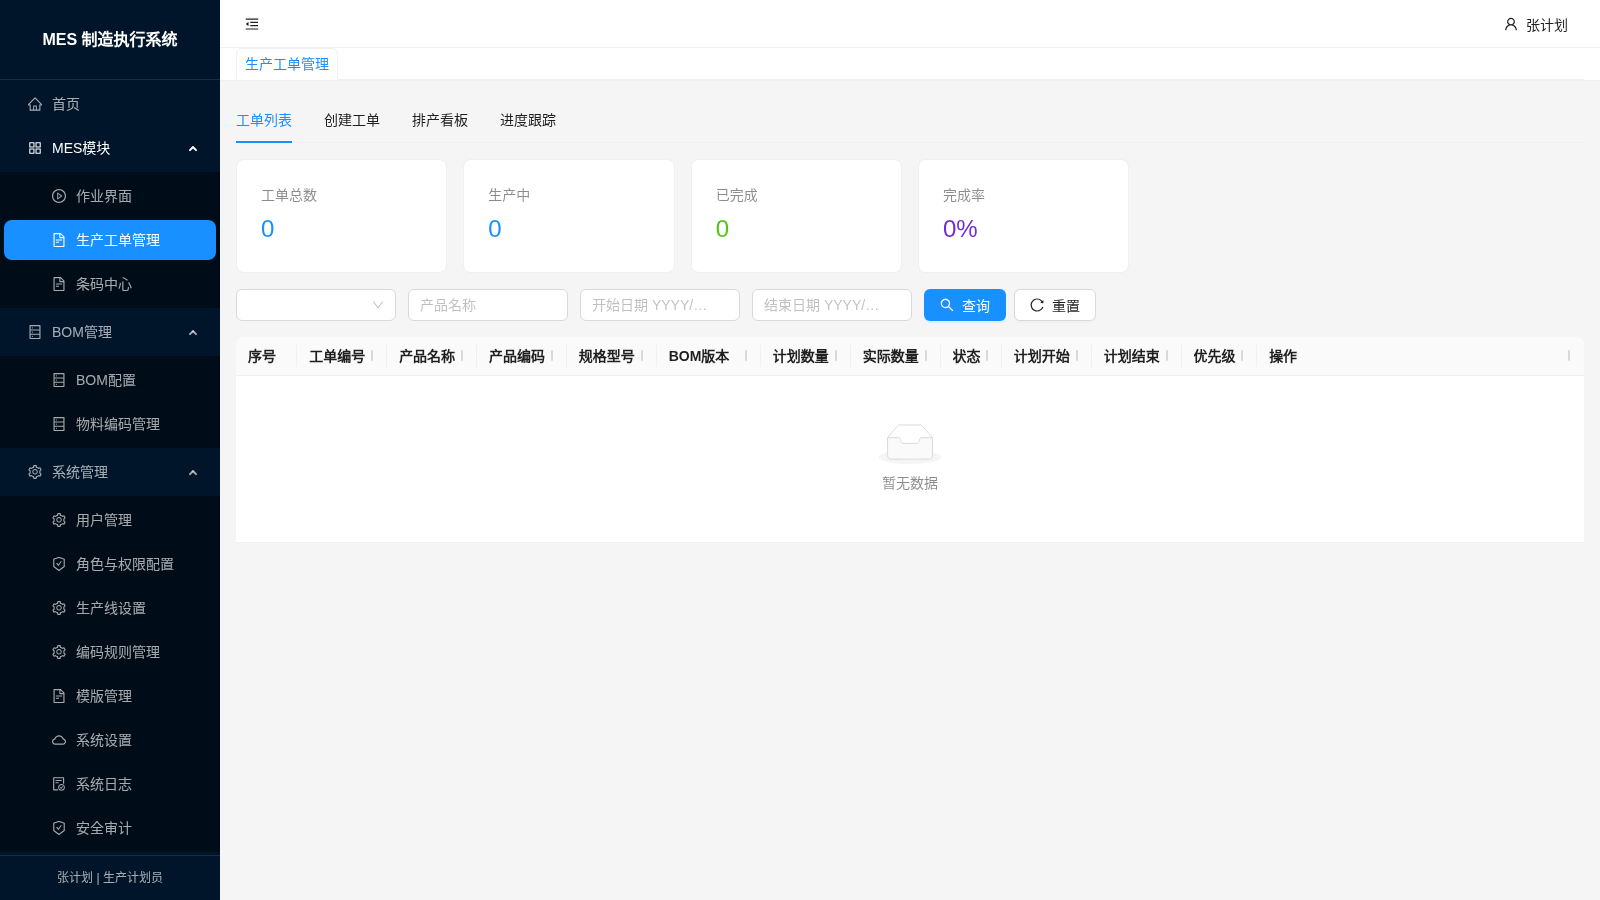Image resolution: width=1600 pixels, height=900 pixels.
Task: Open the 张计划 user menu
Action: pyautogui.click(x=1536, y=24)
